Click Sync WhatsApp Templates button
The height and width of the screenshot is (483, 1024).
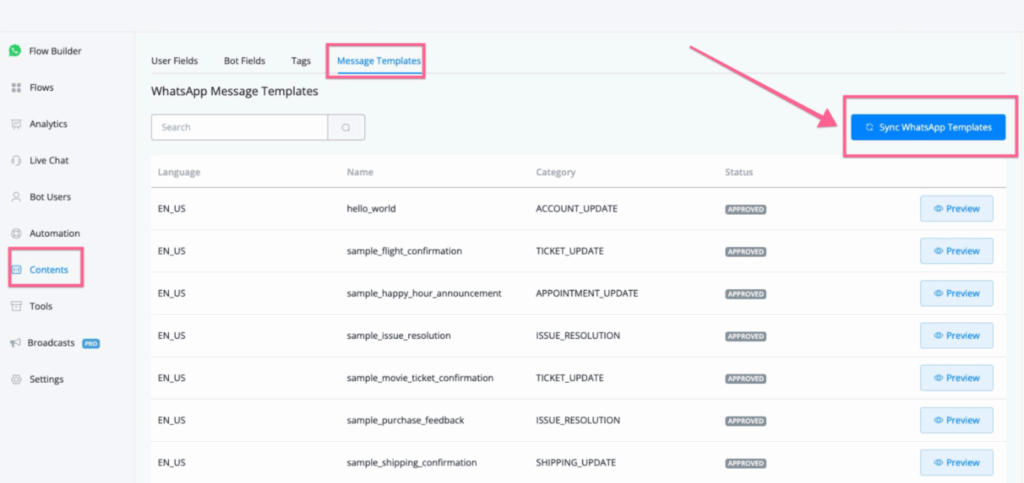coord(928,127)
